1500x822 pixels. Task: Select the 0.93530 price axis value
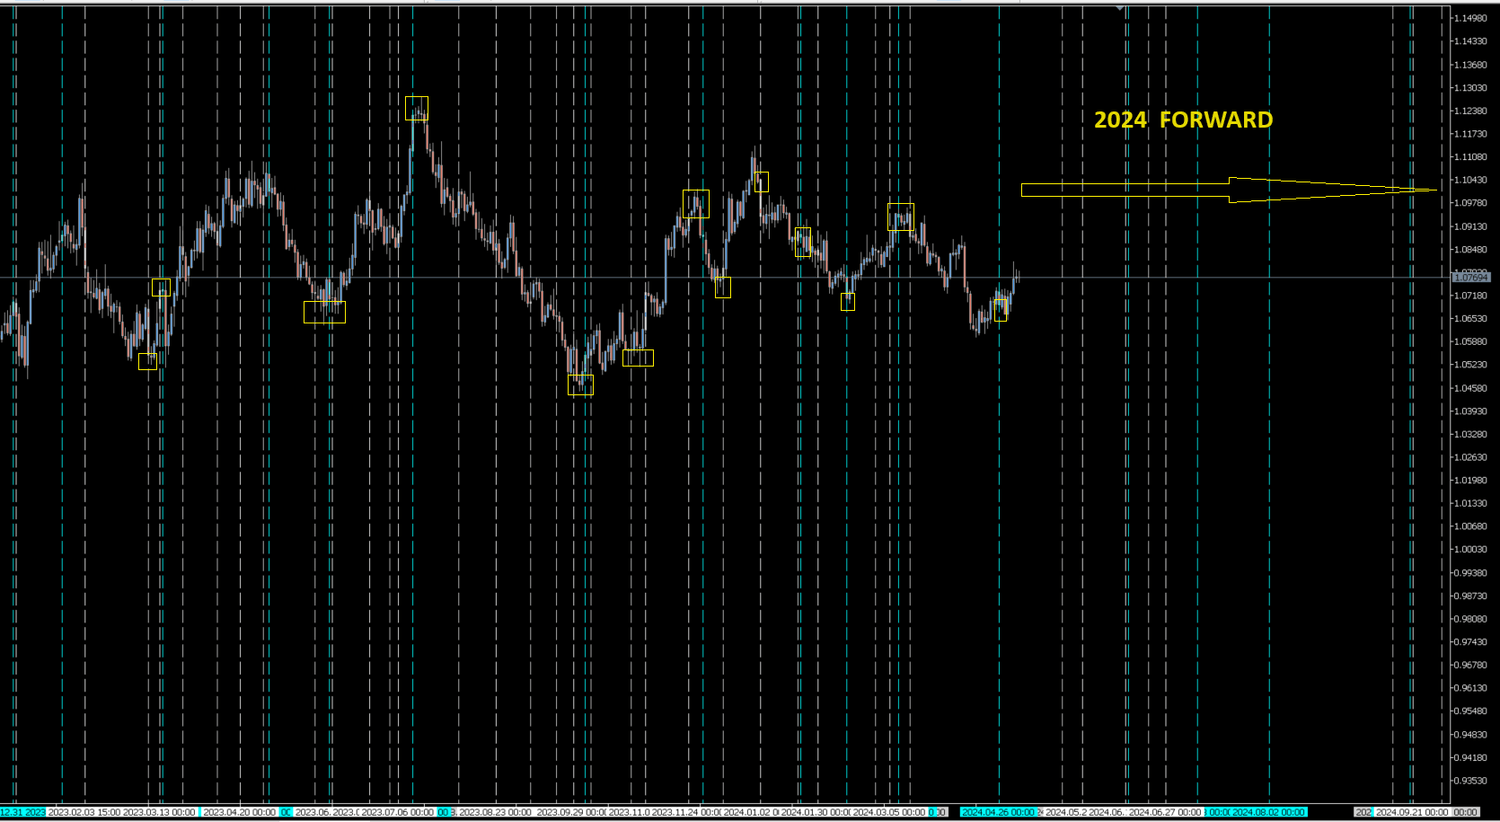[1472, 781]
